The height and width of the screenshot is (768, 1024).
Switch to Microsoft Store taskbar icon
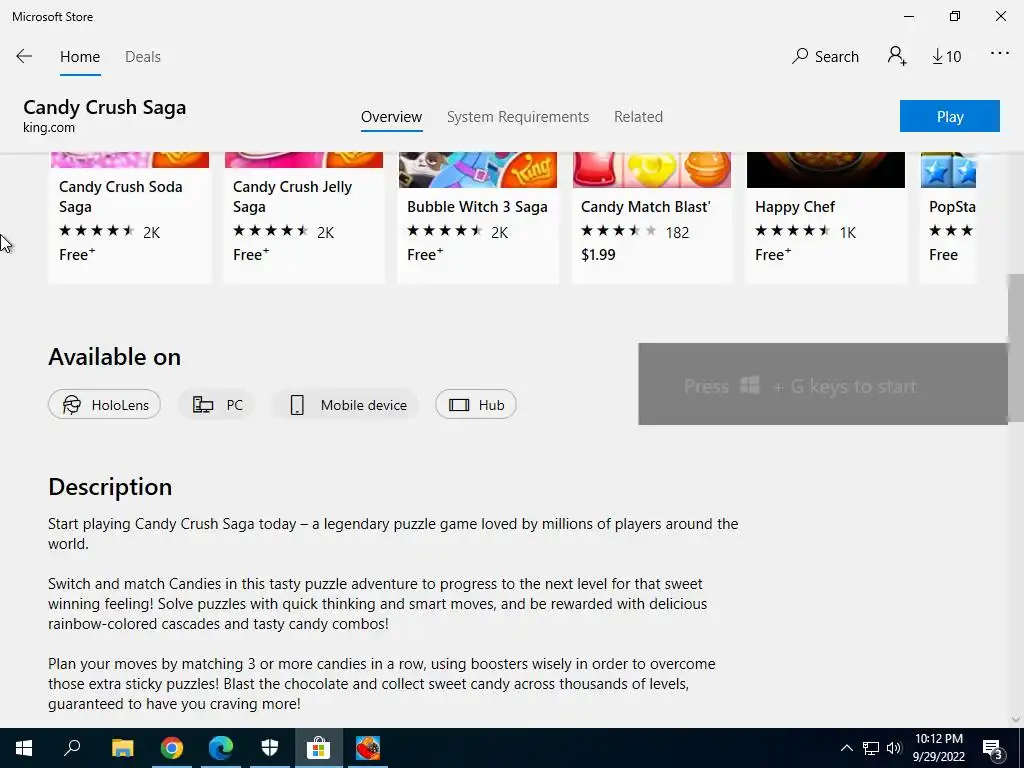[x=319, y=748]
